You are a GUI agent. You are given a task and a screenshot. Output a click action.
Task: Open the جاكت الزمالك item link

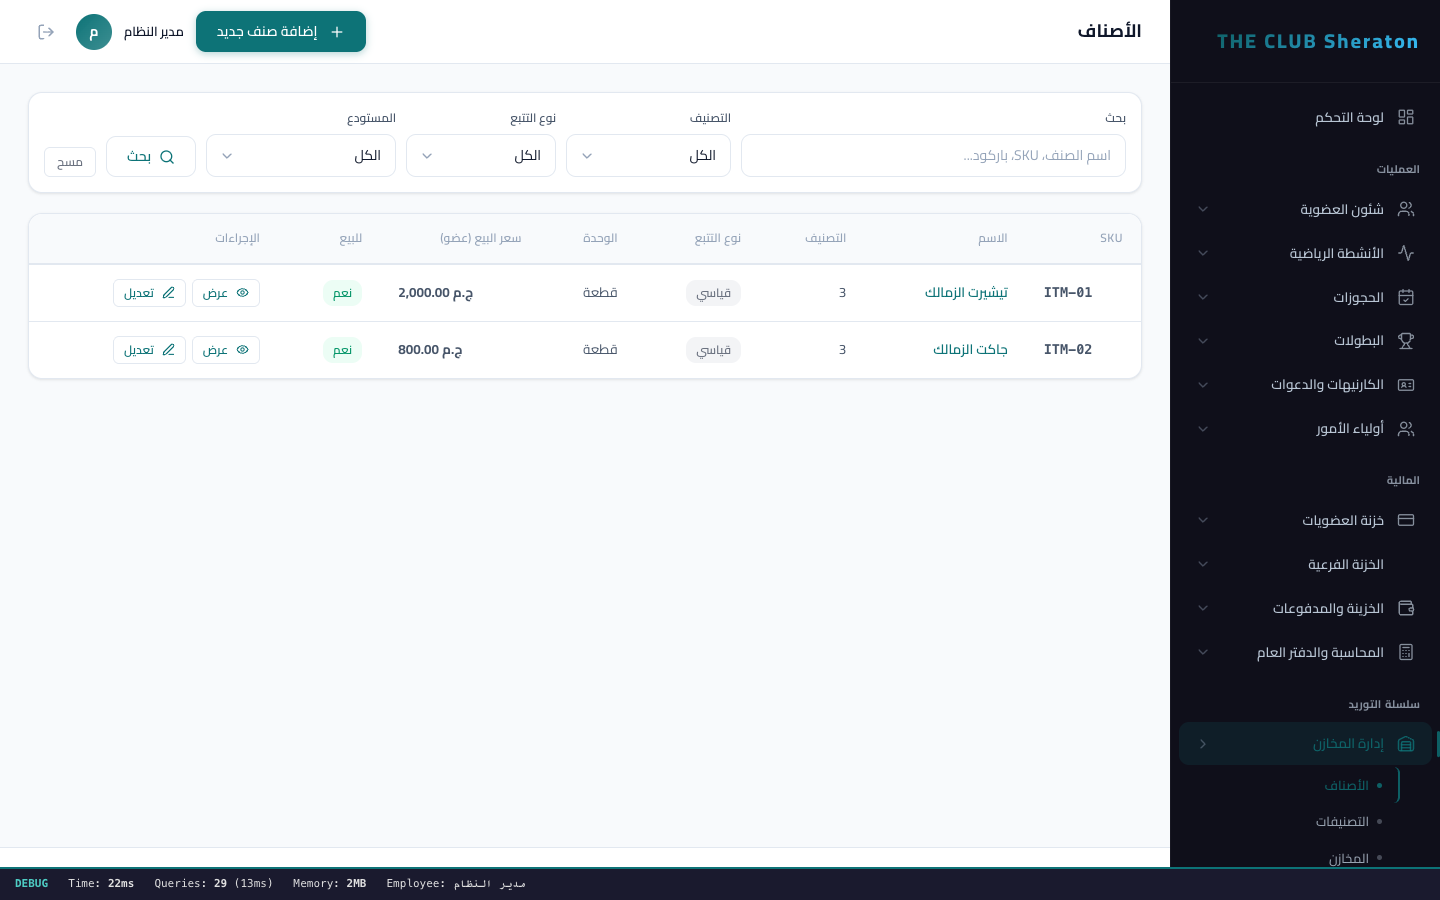tap(970, 350)
